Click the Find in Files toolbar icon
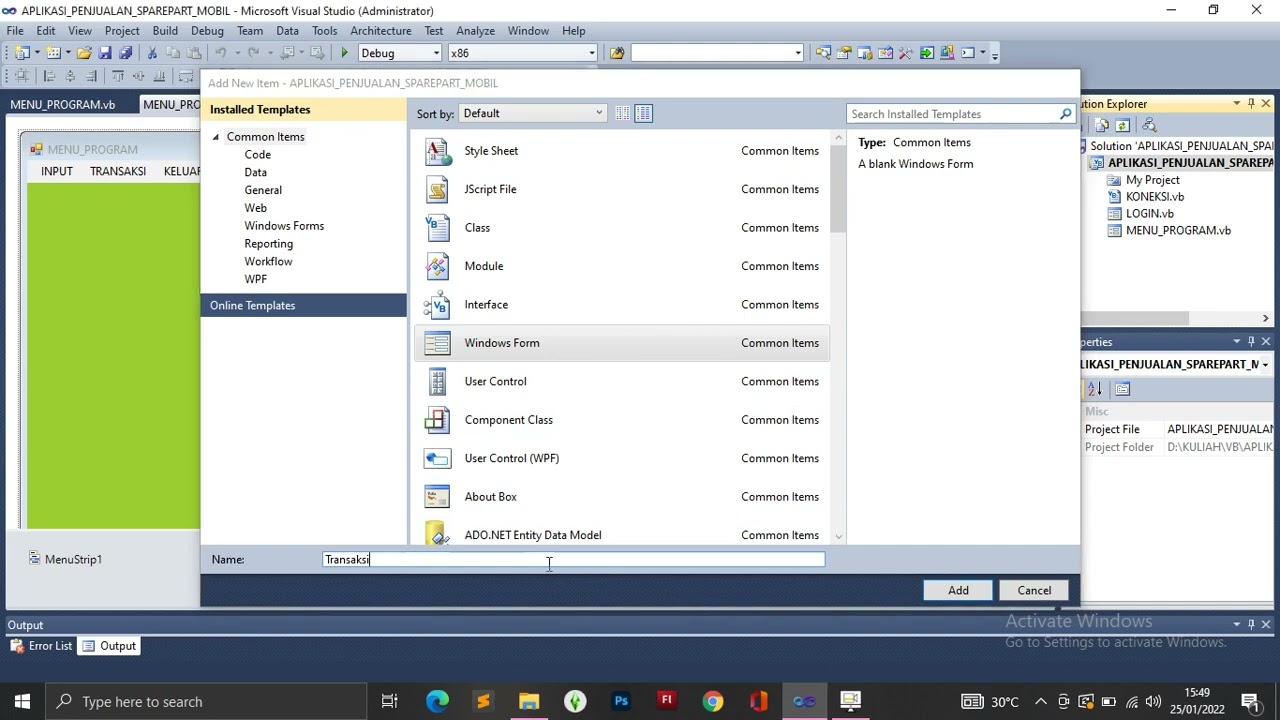The height and width of the screenshot is (720, 1280). [x=617, y=53]
